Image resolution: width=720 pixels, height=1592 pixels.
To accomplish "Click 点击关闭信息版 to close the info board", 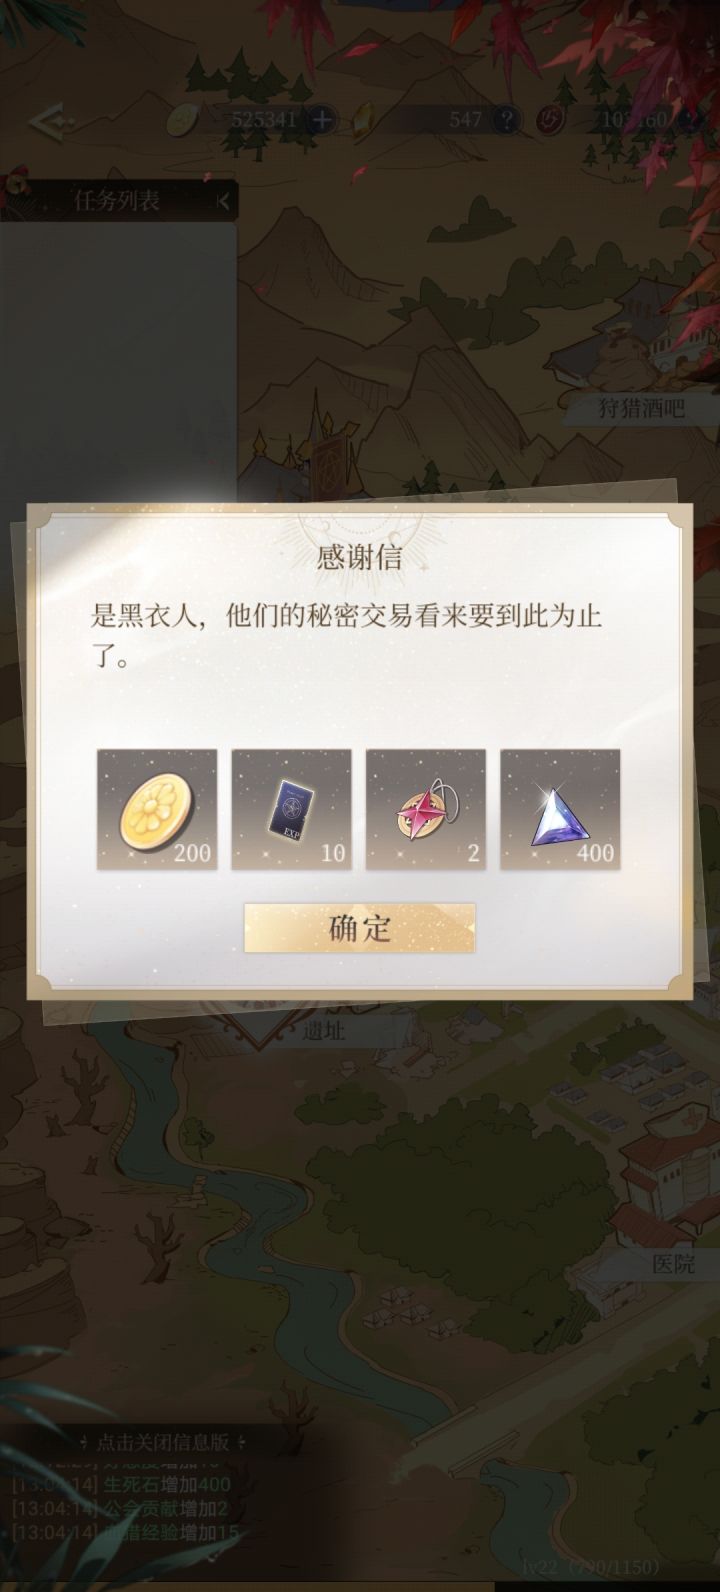I will click(x=163, y=1443).
